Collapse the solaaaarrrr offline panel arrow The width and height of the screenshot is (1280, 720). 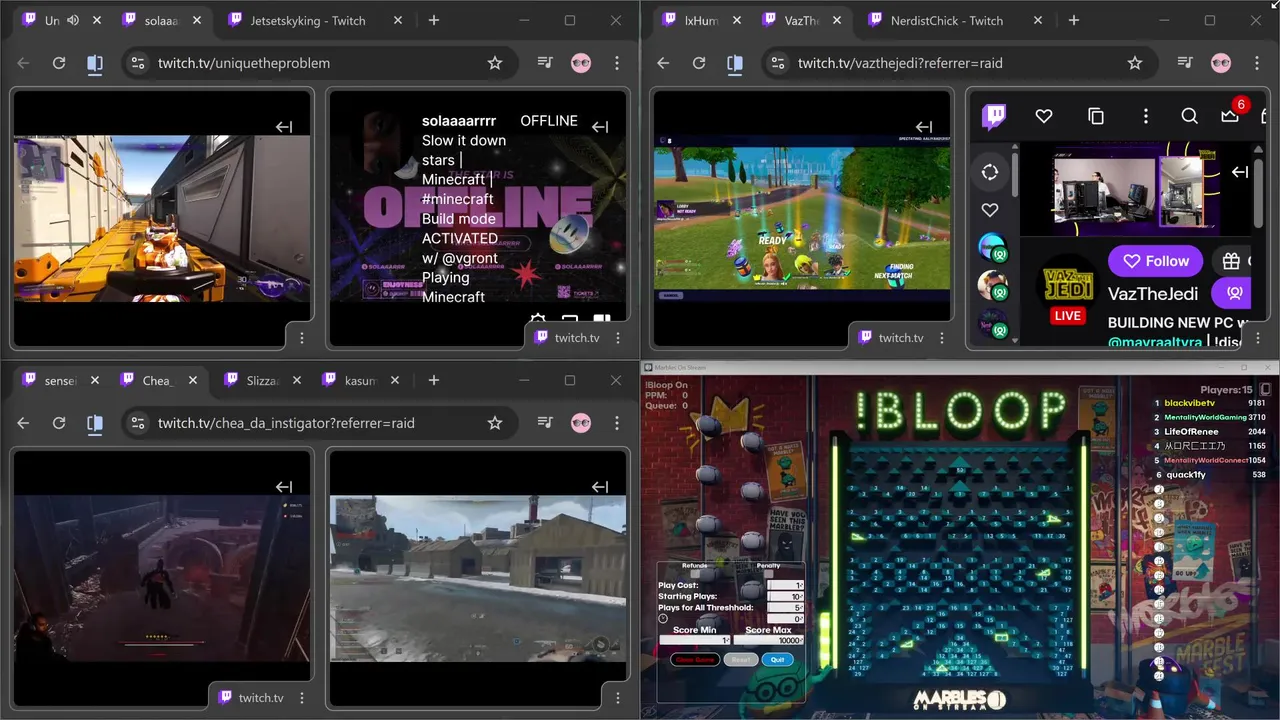click(600, 127)
